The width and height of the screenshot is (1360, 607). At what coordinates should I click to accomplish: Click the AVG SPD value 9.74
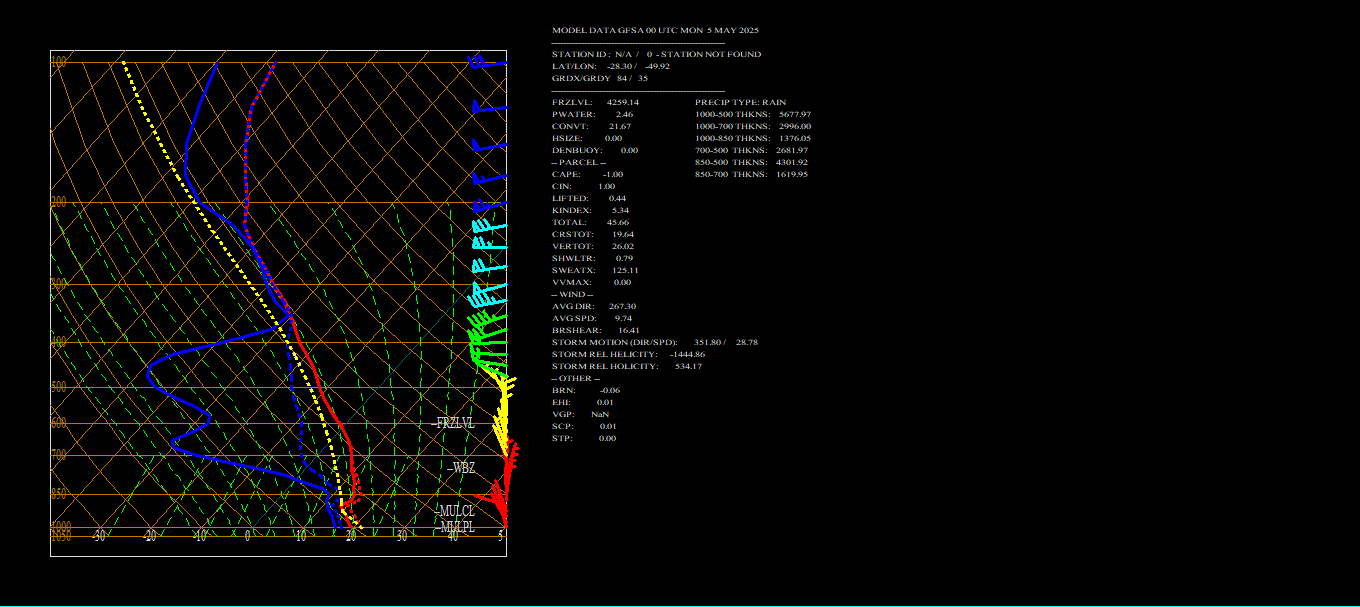pos(623,318)
